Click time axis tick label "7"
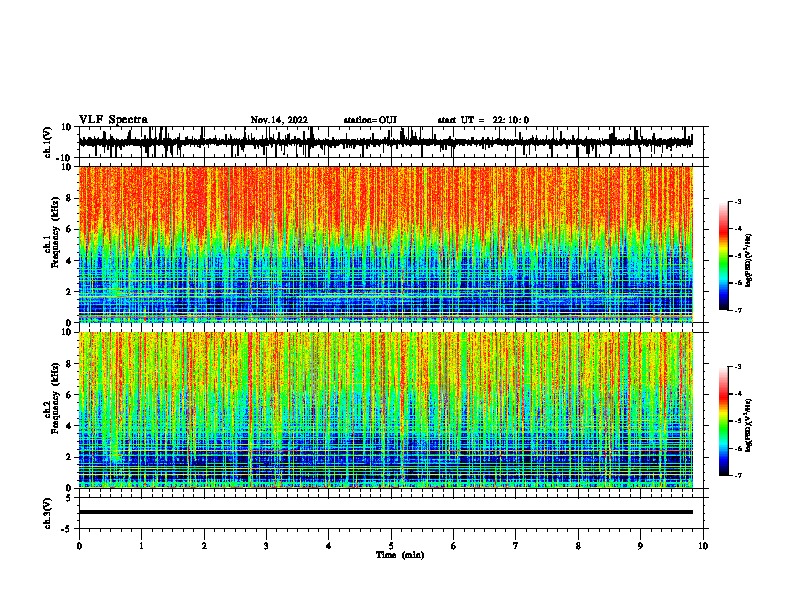This screenshot has width=792, height=612. (516, 546)
